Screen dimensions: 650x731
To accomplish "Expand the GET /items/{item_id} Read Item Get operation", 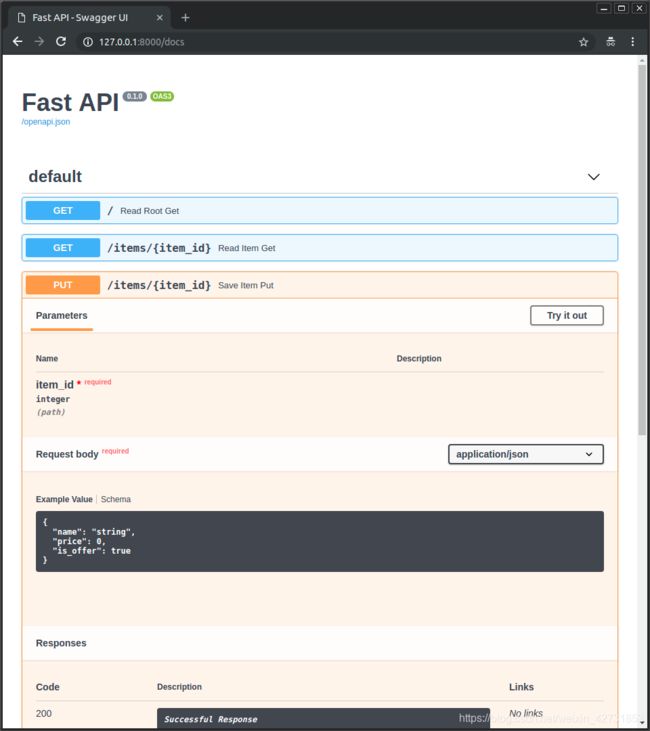I will tap(320, 248).
